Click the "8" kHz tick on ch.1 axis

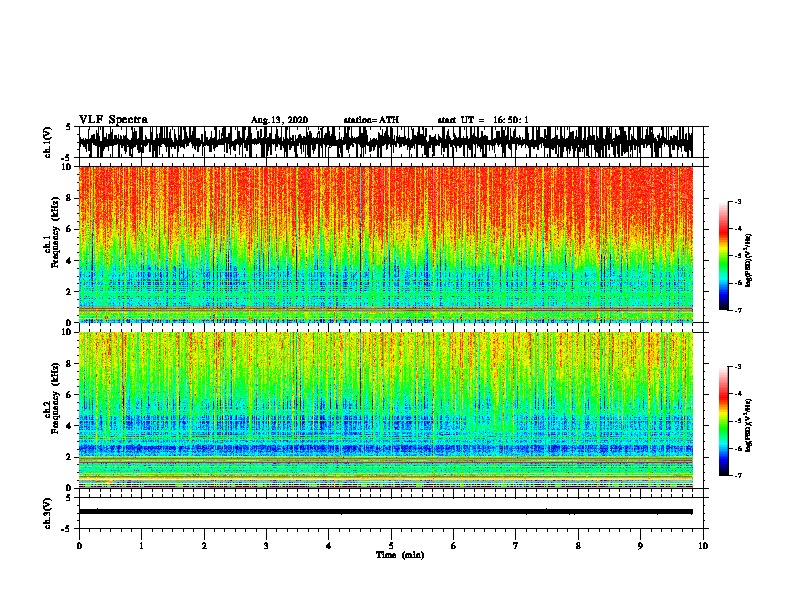(x=69, y=198)
